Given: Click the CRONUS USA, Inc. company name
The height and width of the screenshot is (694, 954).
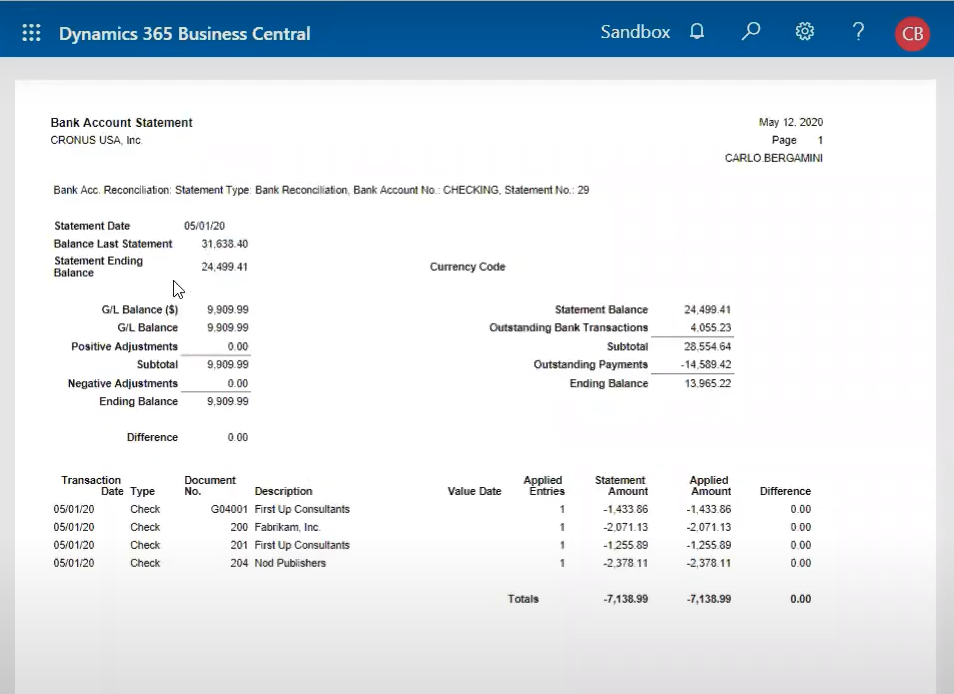Looking at the screenshot, I should (x=99, y=140).
